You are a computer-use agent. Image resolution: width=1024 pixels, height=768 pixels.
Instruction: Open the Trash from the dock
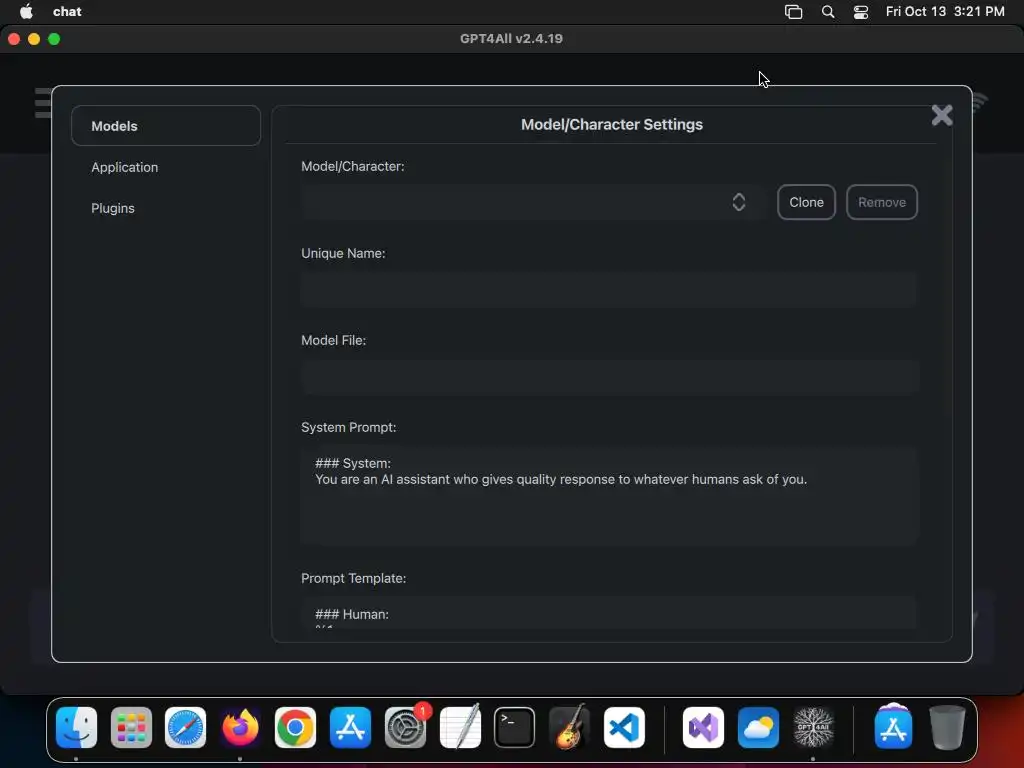pos(948,728)
